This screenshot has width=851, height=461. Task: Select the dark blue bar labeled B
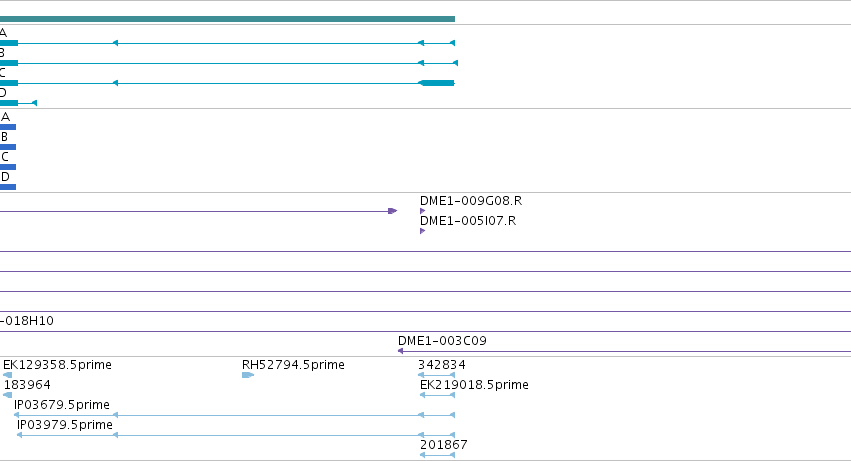(8, 147)
